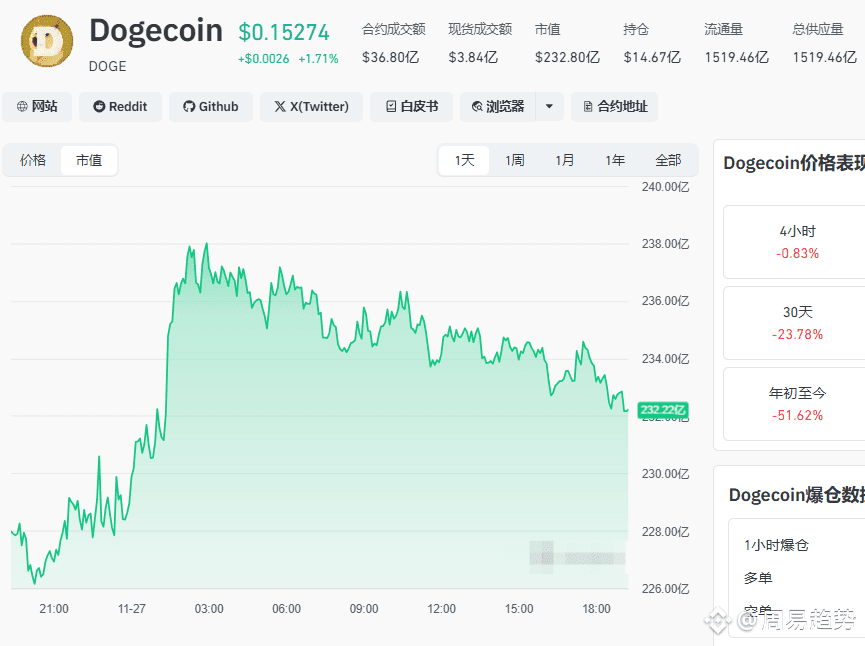Click the 232.22亿 current value marker
The image size is (865, 646).
tap(663, 409)
